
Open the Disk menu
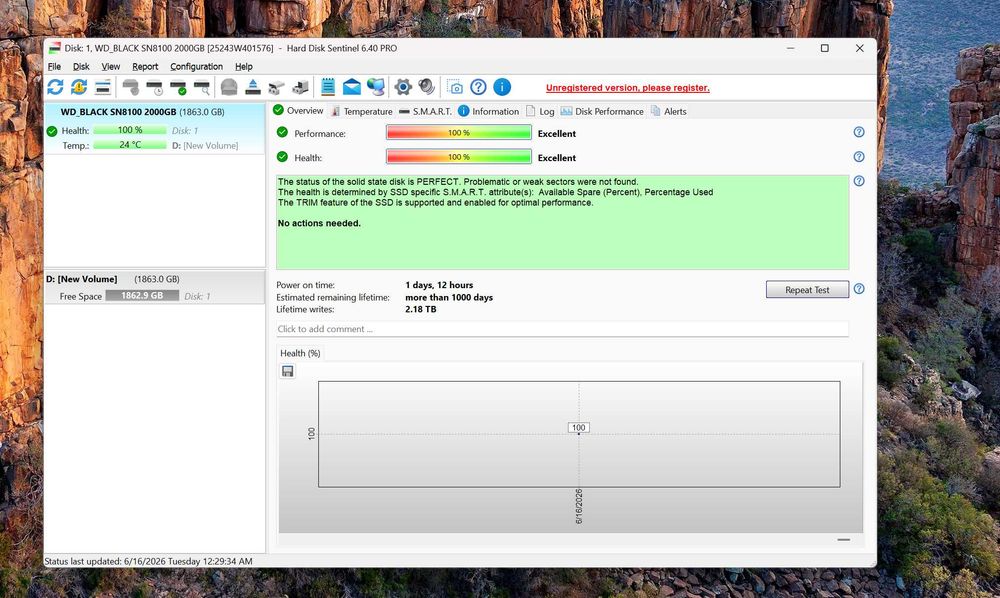point(81,66)
